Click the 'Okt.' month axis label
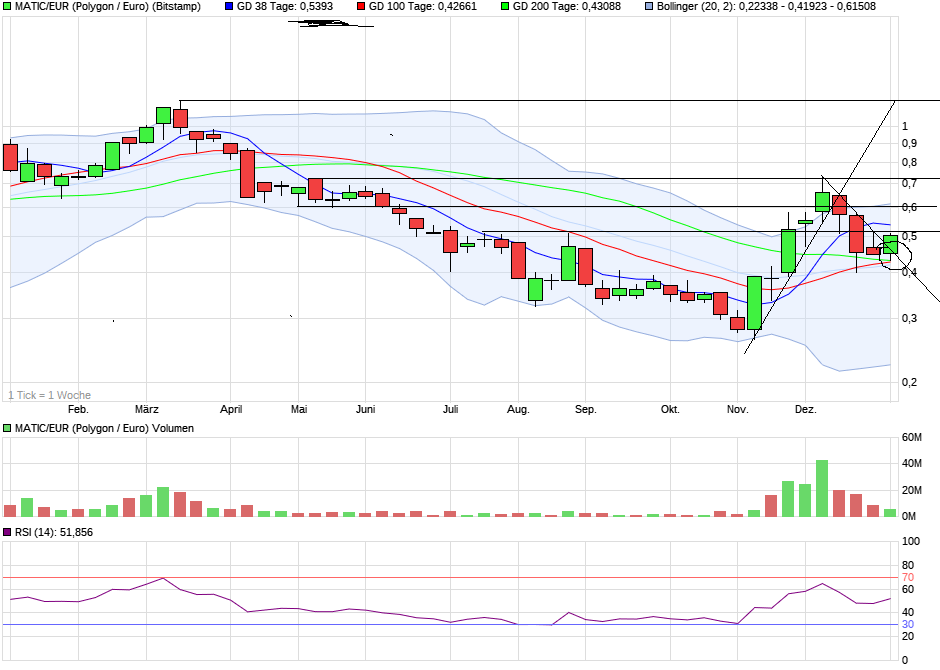 [x=670, y=409]
